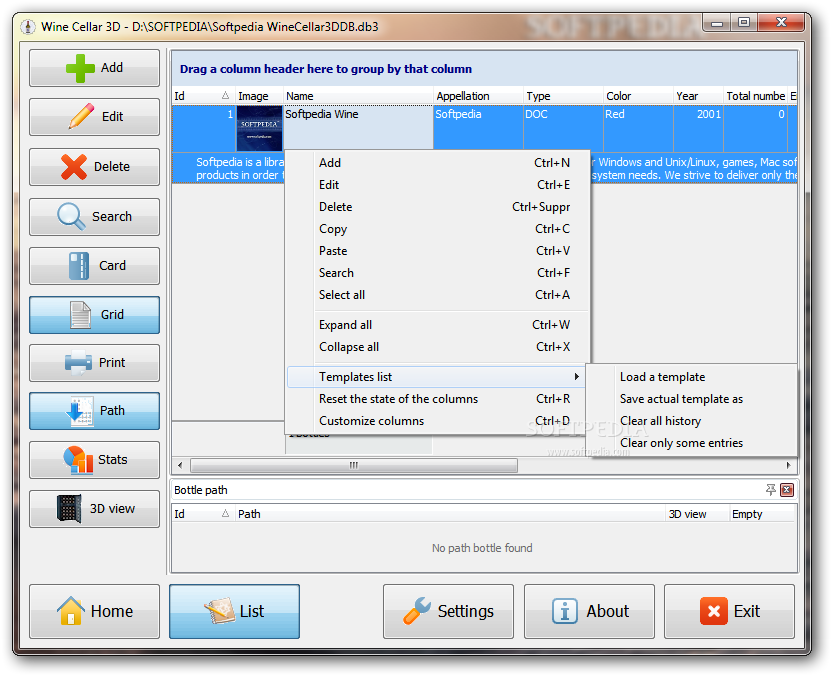The image size is (832, 676).
Task: Exit the app via red X icon
Action: pos(714,611)
